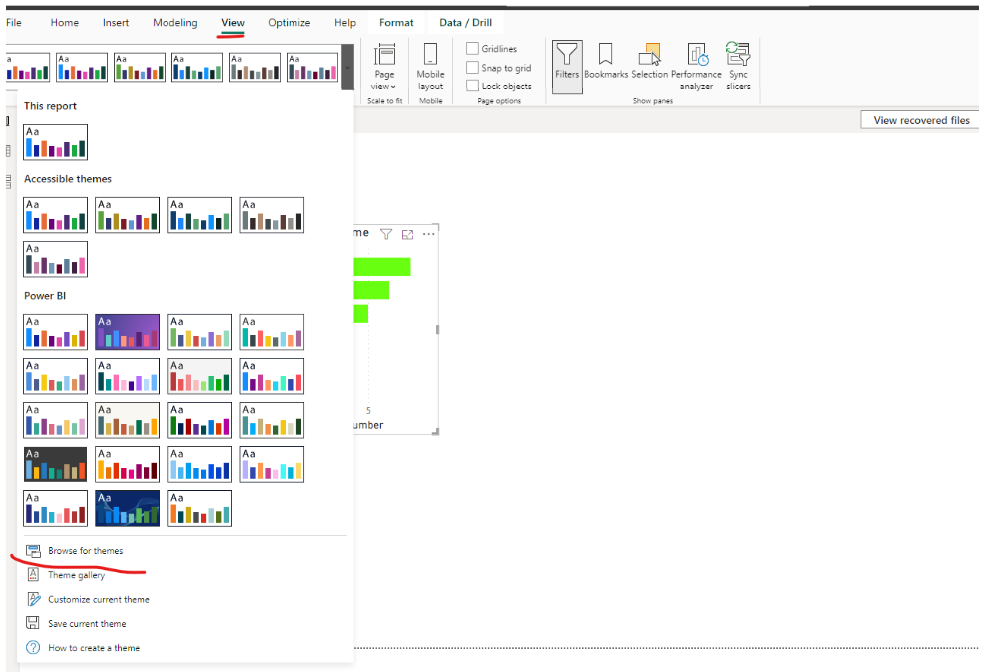Enable the Gridlines checkbox

(472, 48)
